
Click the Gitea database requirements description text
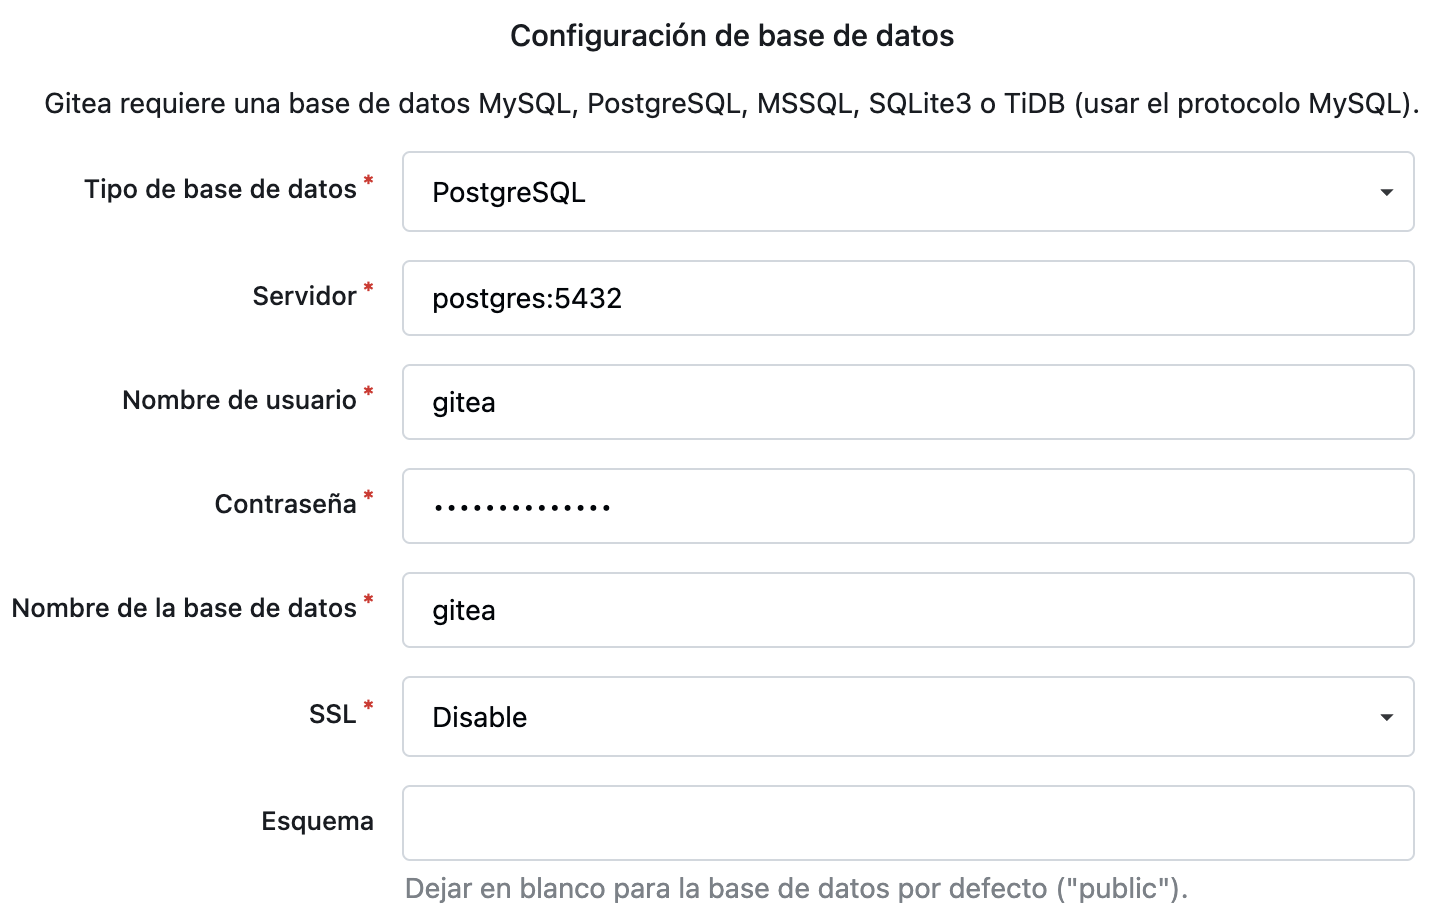click(732, 104)
